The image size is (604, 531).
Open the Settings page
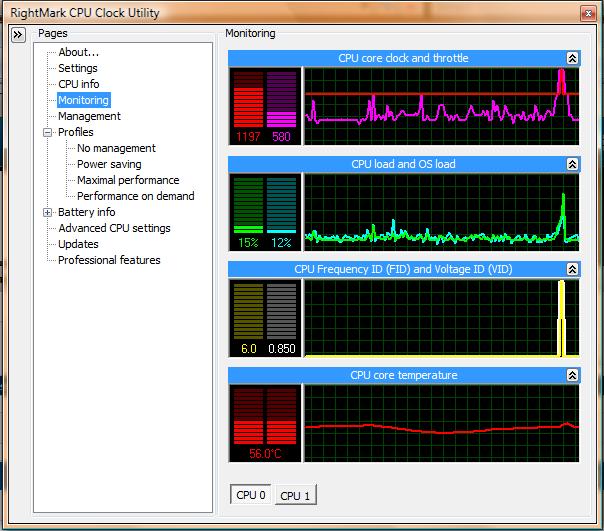point(78,68)
